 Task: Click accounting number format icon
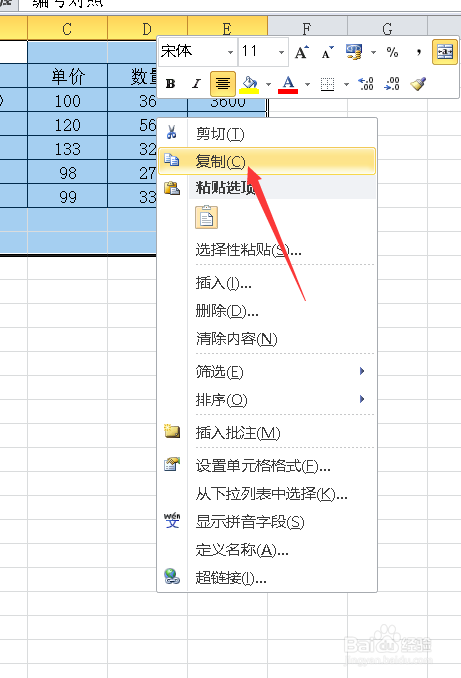(354, 52)
